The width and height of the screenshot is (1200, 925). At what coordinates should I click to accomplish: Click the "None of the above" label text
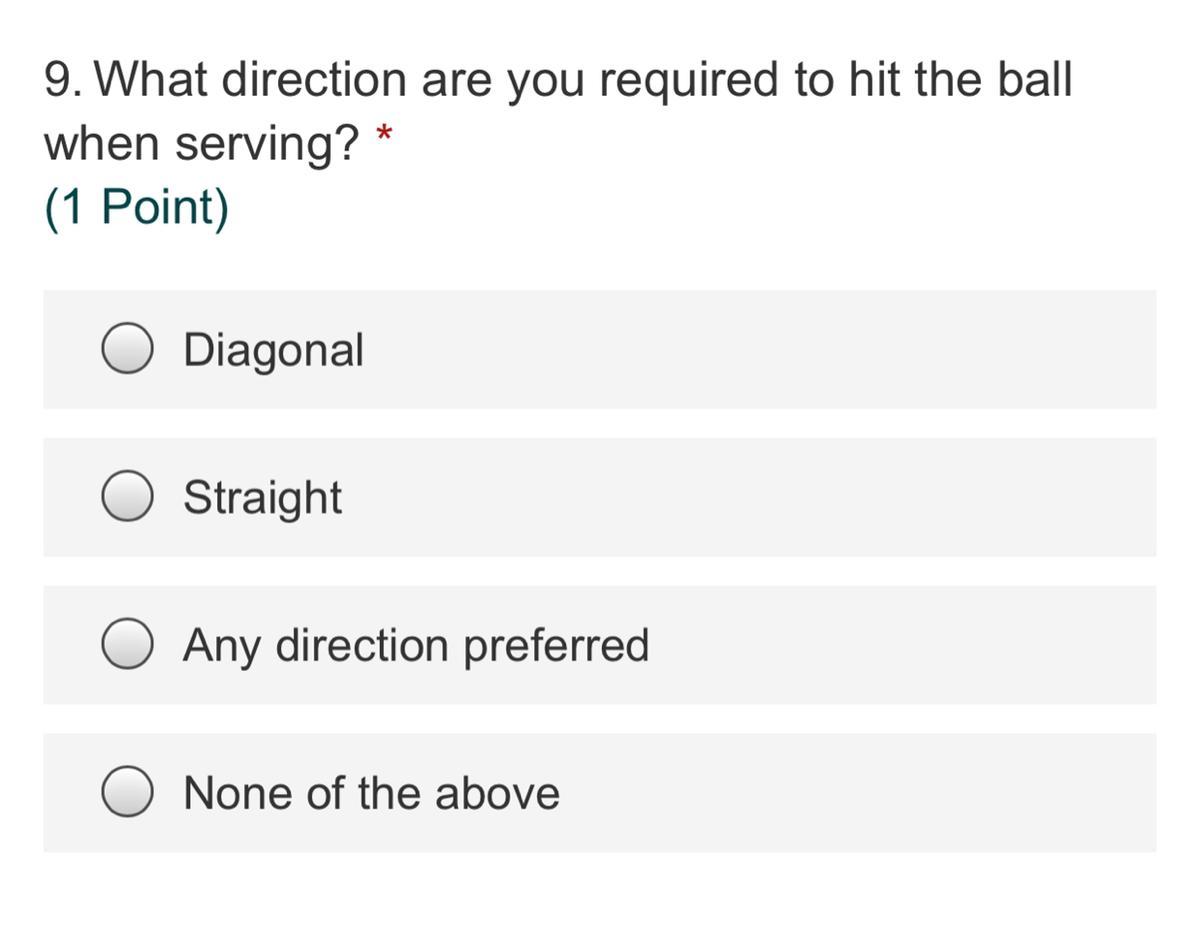(x=371, y=793)
